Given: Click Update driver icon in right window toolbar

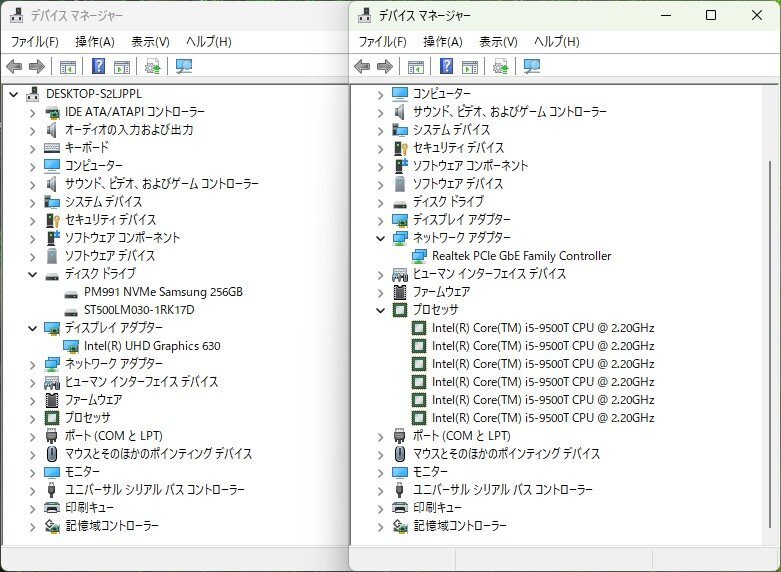Looking at the screenshot, I should click(x=501, y=66).
